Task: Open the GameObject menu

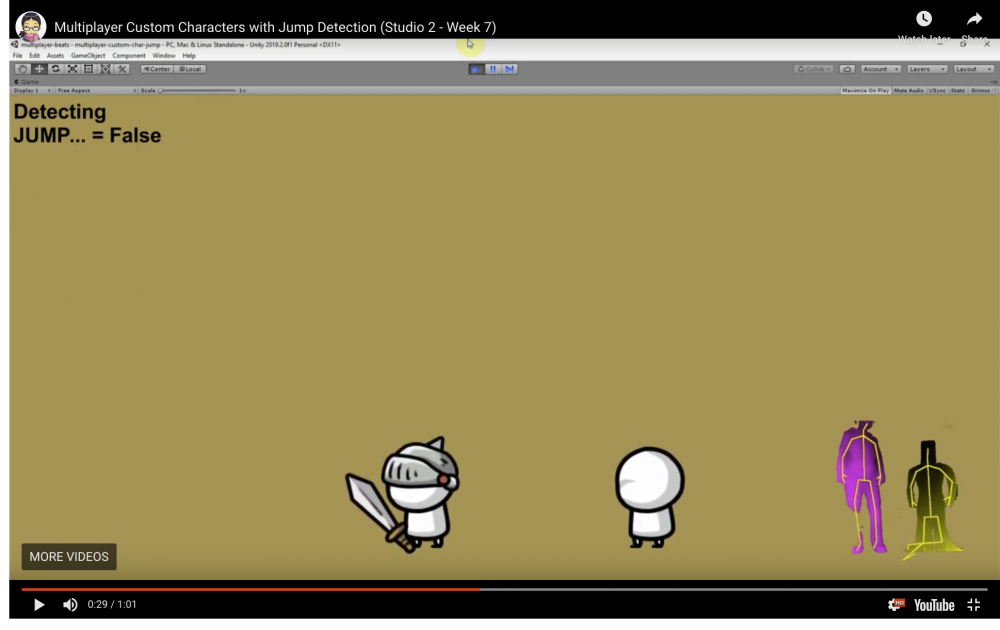Action: pyautogui.click(x=88, y=55)
